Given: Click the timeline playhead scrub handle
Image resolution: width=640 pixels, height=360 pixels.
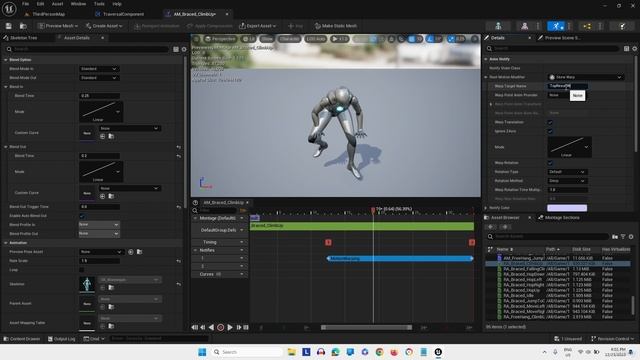Looking at the screenshot, I should (373, 210).
